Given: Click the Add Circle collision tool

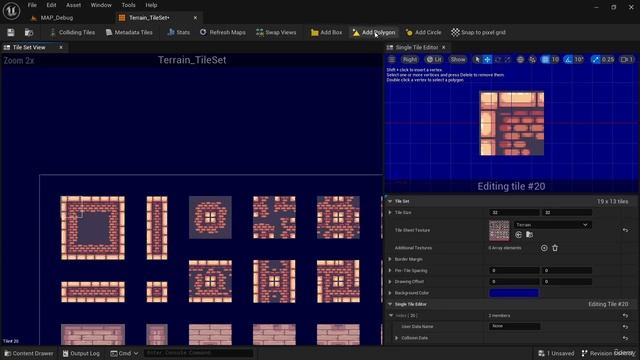Looking at the screenshot, I should [424, 32].
